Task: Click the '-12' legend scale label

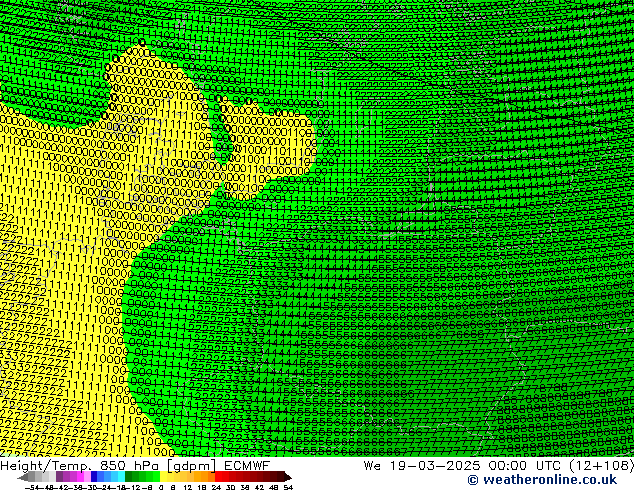Action: 133,487
